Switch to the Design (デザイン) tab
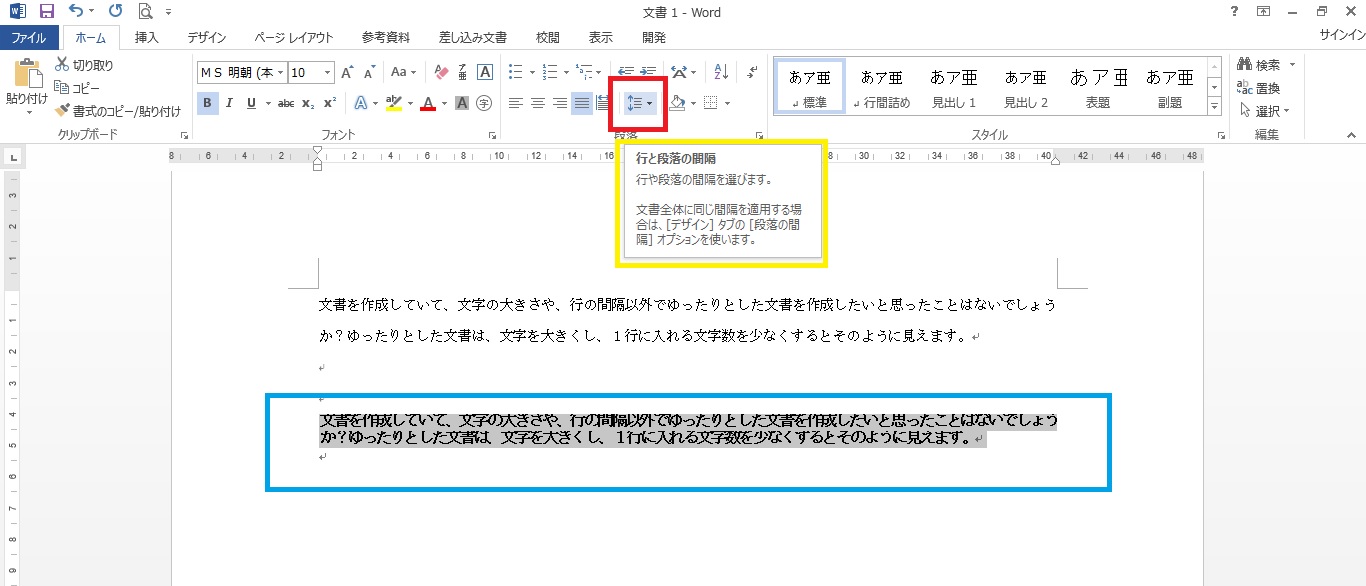1366x586 pixels. pyautogui.click(x=207, y=38)
